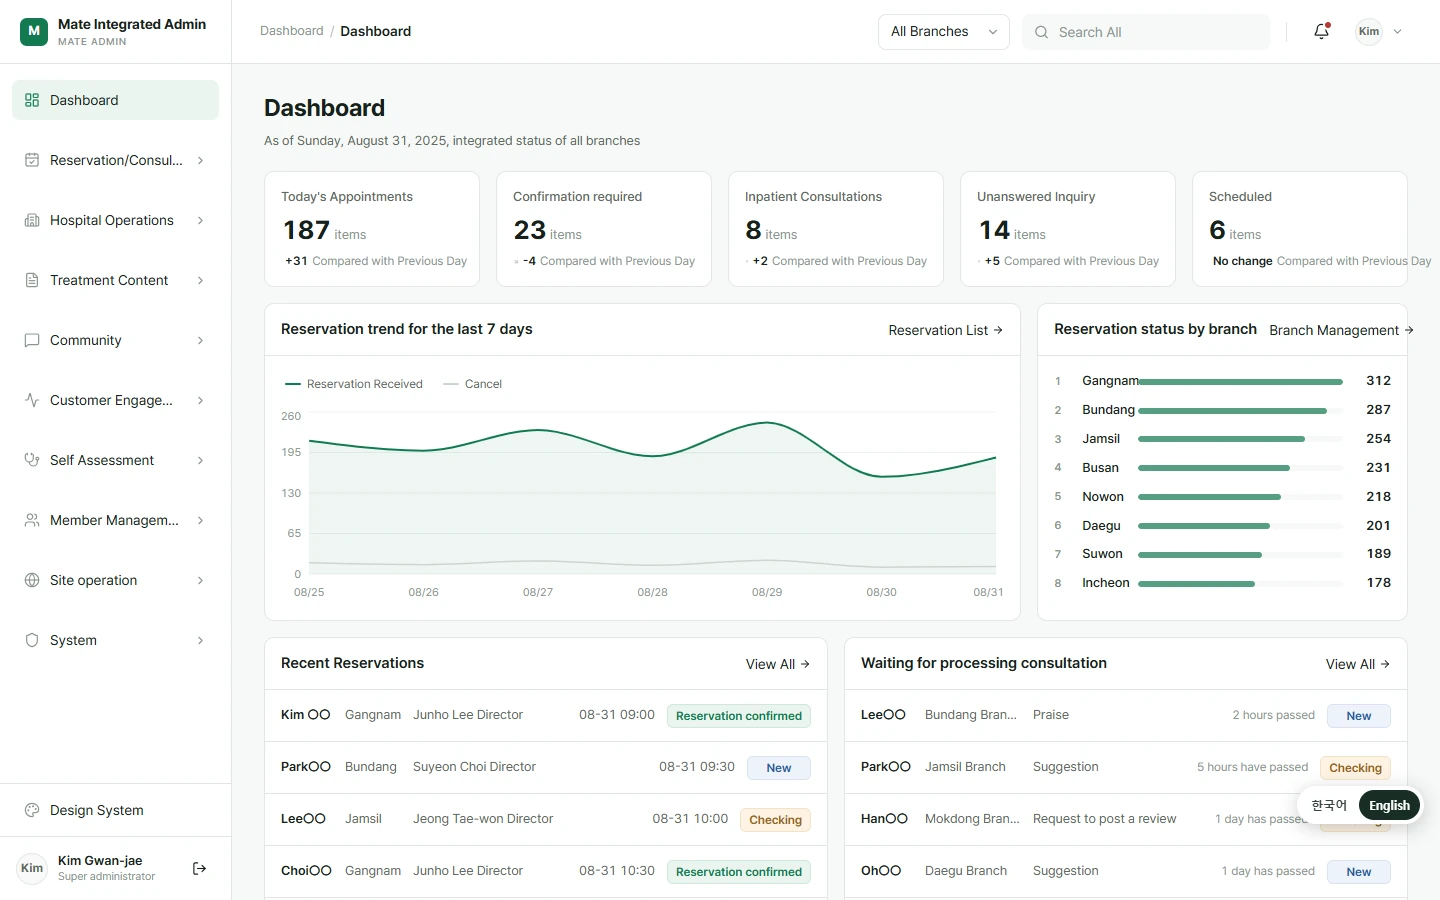Expand the System submenu chevron

(x=200, y=640)
